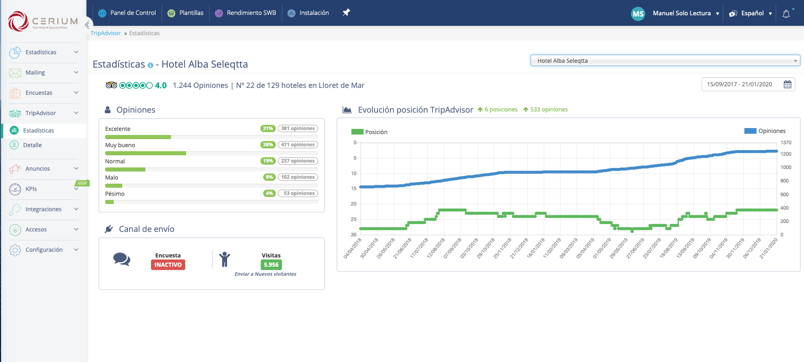Toggle the Posición legend series in chart
The height and width of the screenshot is (362, 804).
(x=369, y=132)
